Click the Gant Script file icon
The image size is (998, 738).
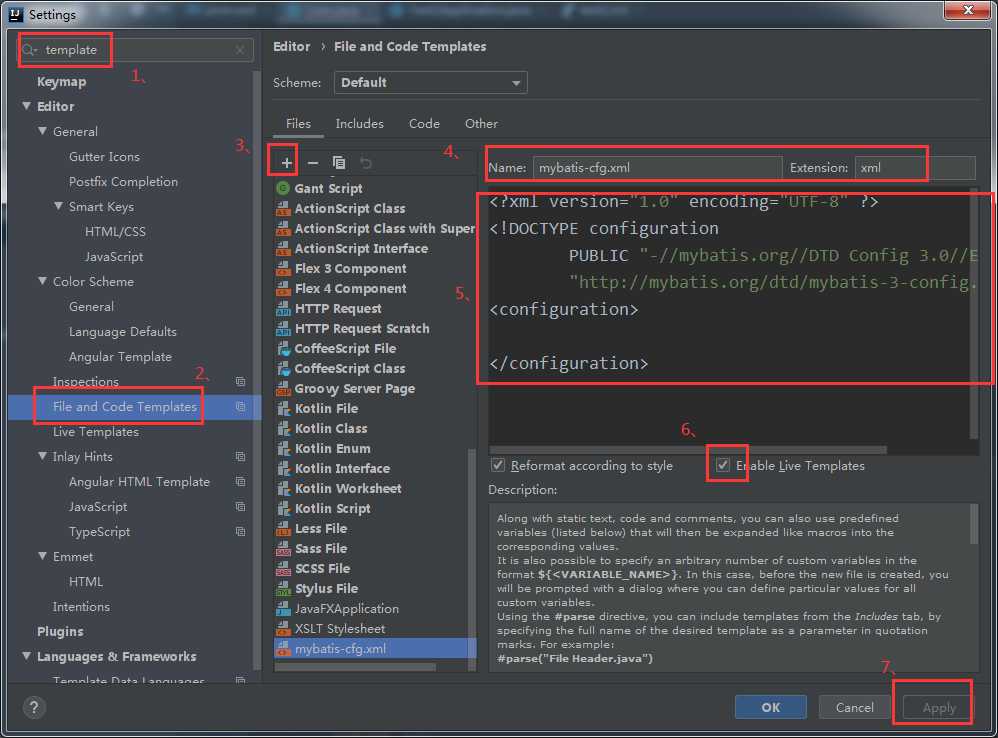pos(283,188)
